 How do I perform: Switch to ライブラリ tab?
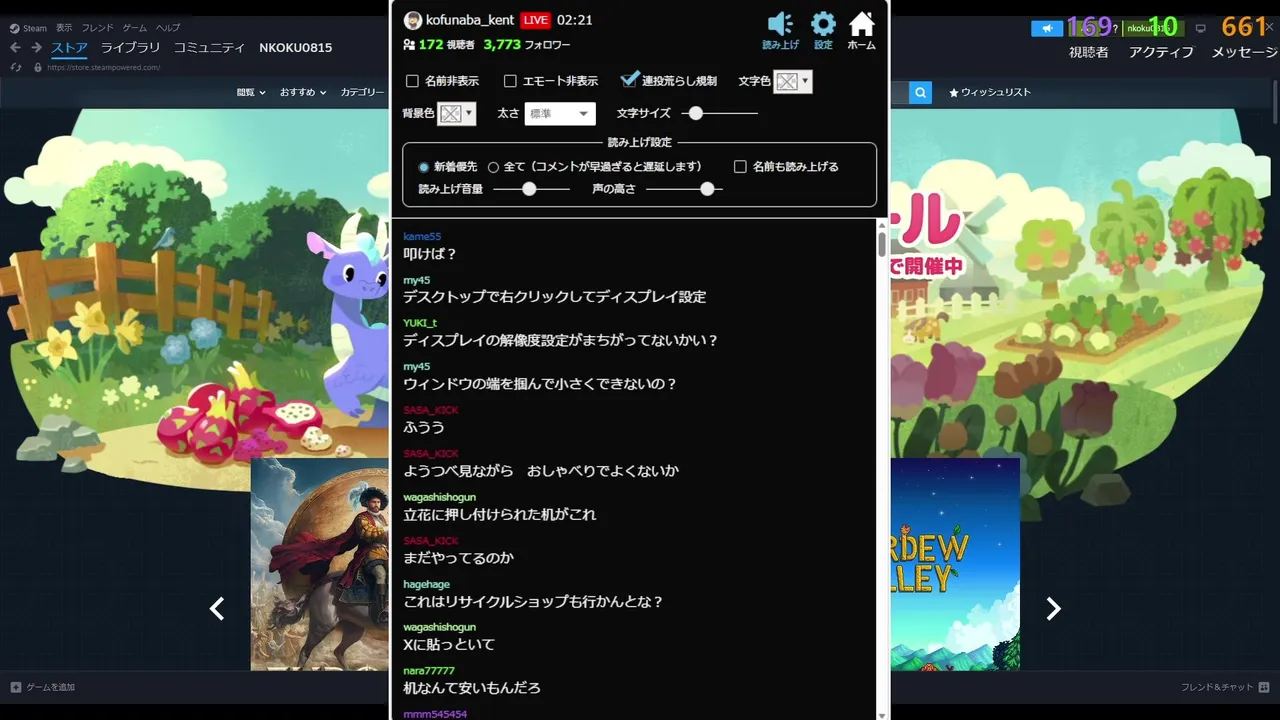coord(130,47)
